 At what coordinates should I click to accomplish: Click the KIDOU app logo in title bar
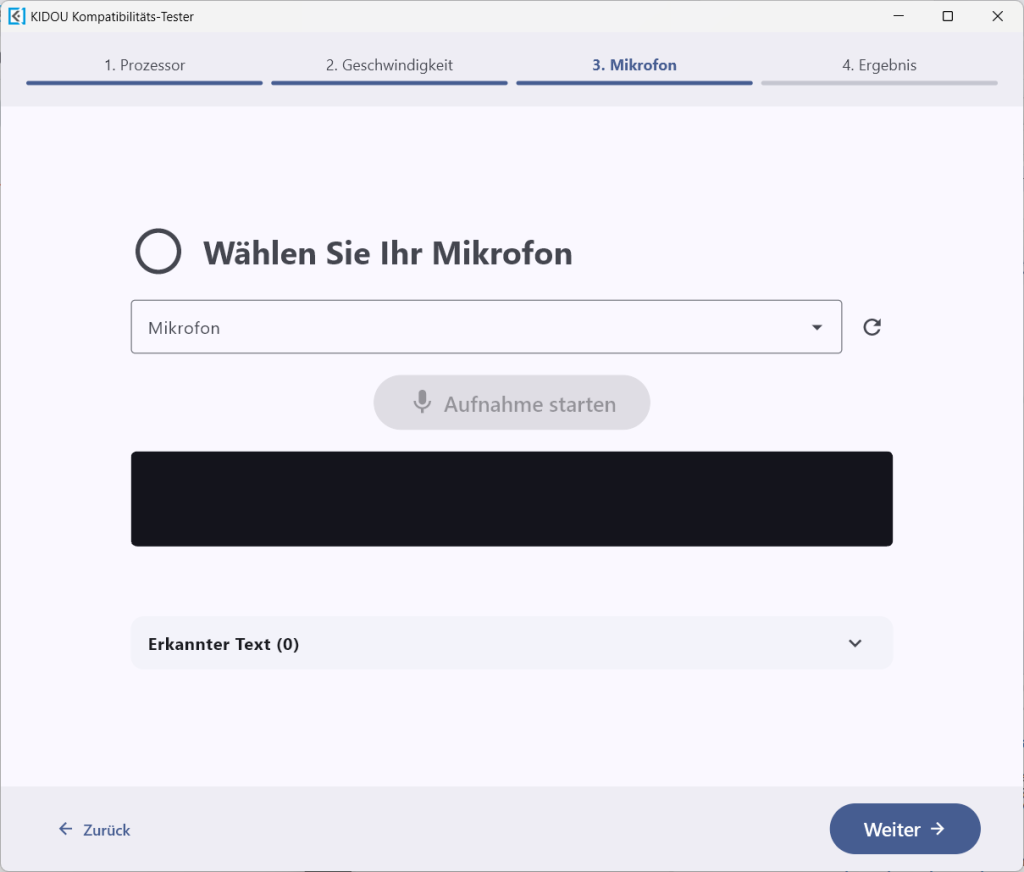coord(16,16)
